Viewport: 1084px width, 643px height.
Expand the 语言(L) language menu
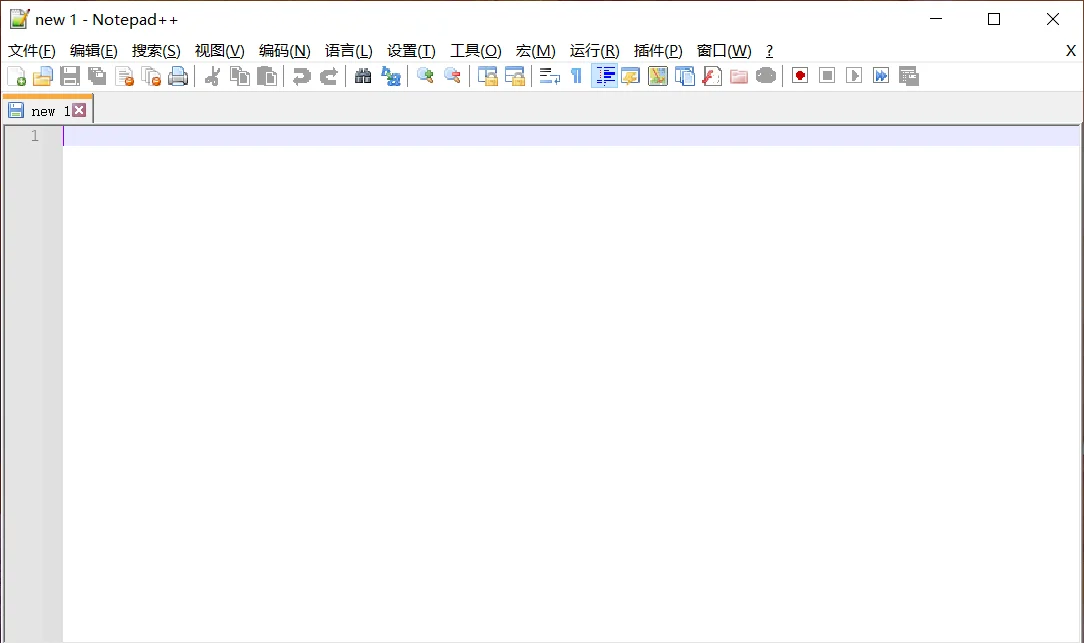348,51
